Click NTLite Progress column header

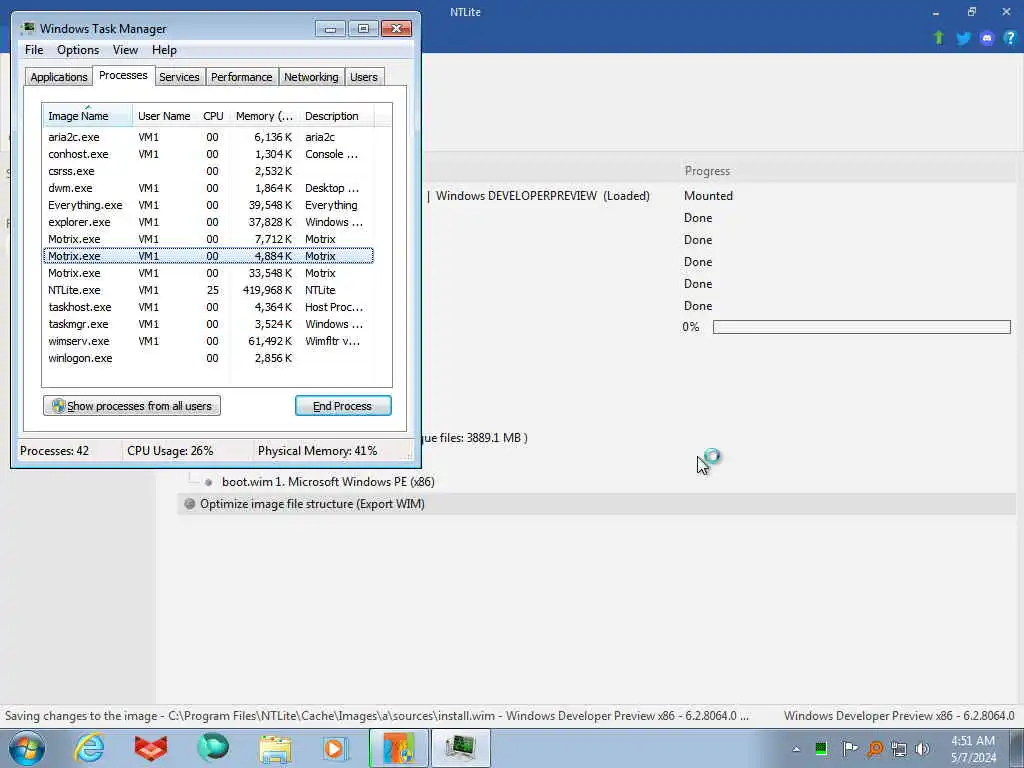coord(707,171)
